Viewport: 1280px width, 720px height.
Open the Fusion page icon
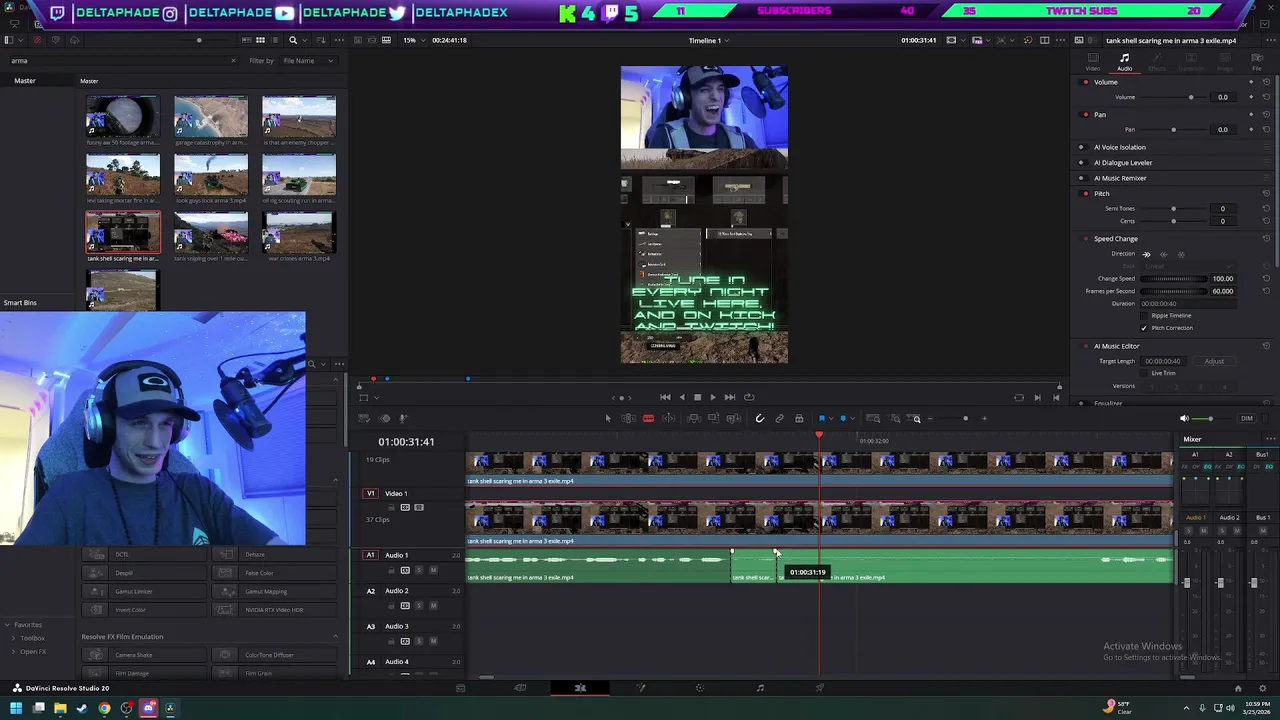[x=641, y=688]
